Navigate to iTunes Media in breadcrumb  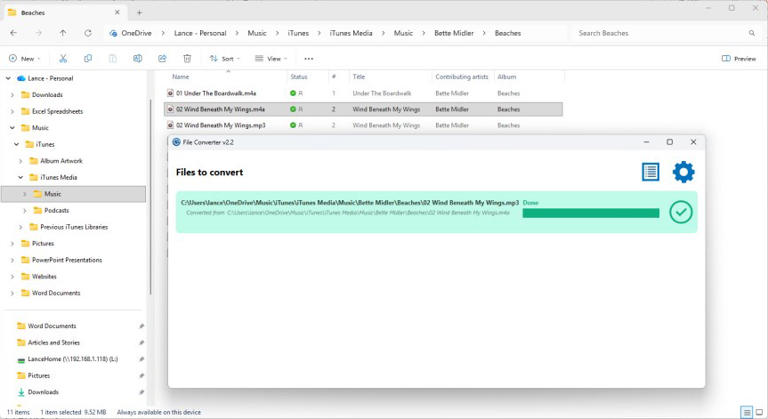pos(351,33)
